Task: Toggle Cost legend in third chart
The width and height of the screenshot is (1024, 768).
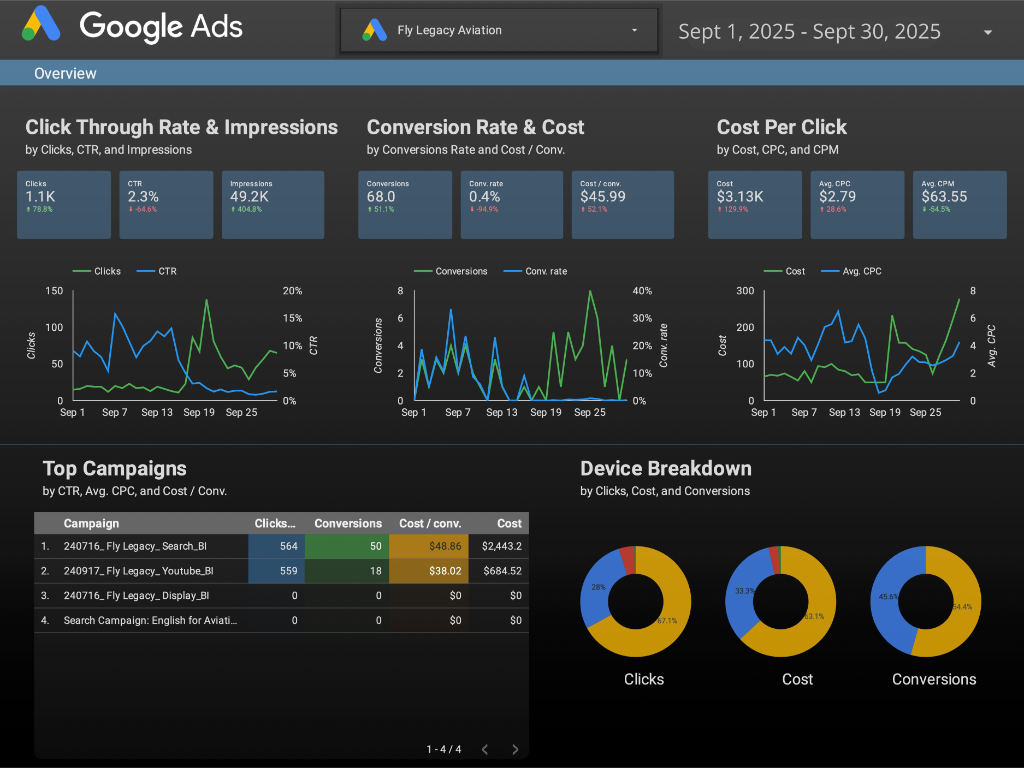Action: (784, 271)
